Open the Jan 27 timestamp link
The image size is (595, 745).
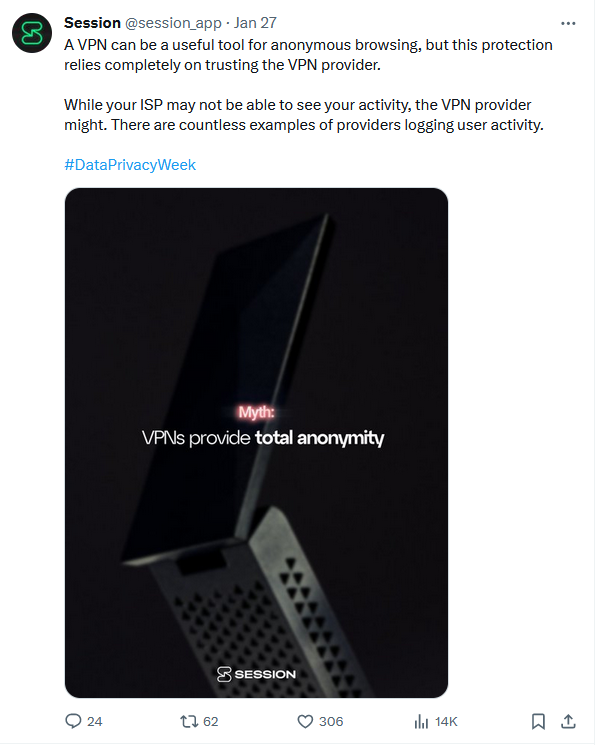255,23
